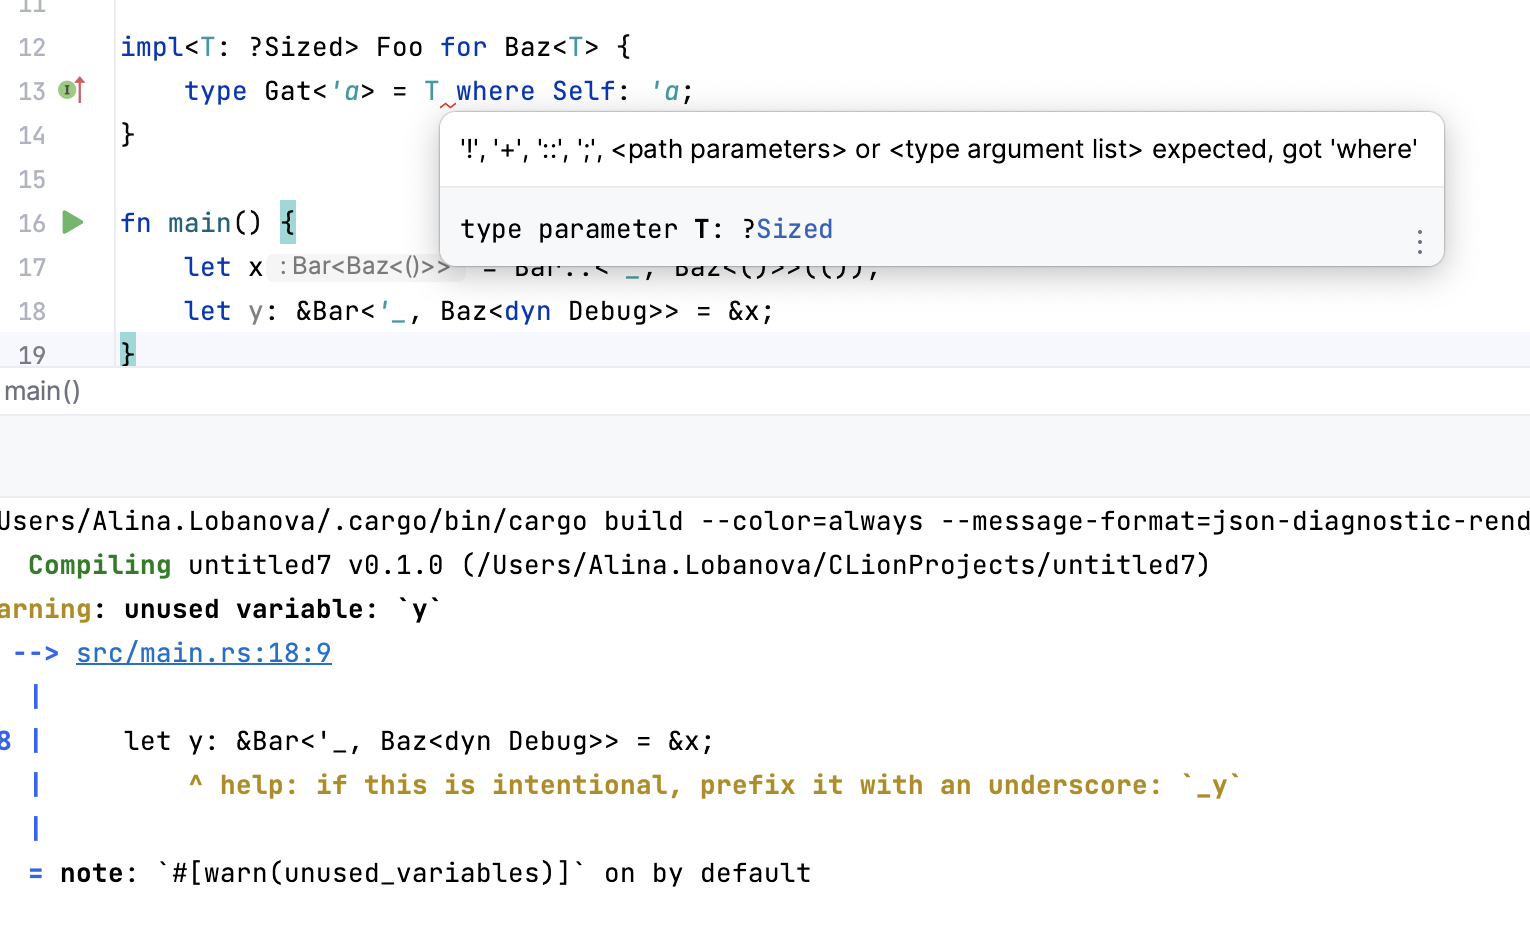Place cursor on fn main declaration
The image size is (1530, 942).
tap(190, 222)
